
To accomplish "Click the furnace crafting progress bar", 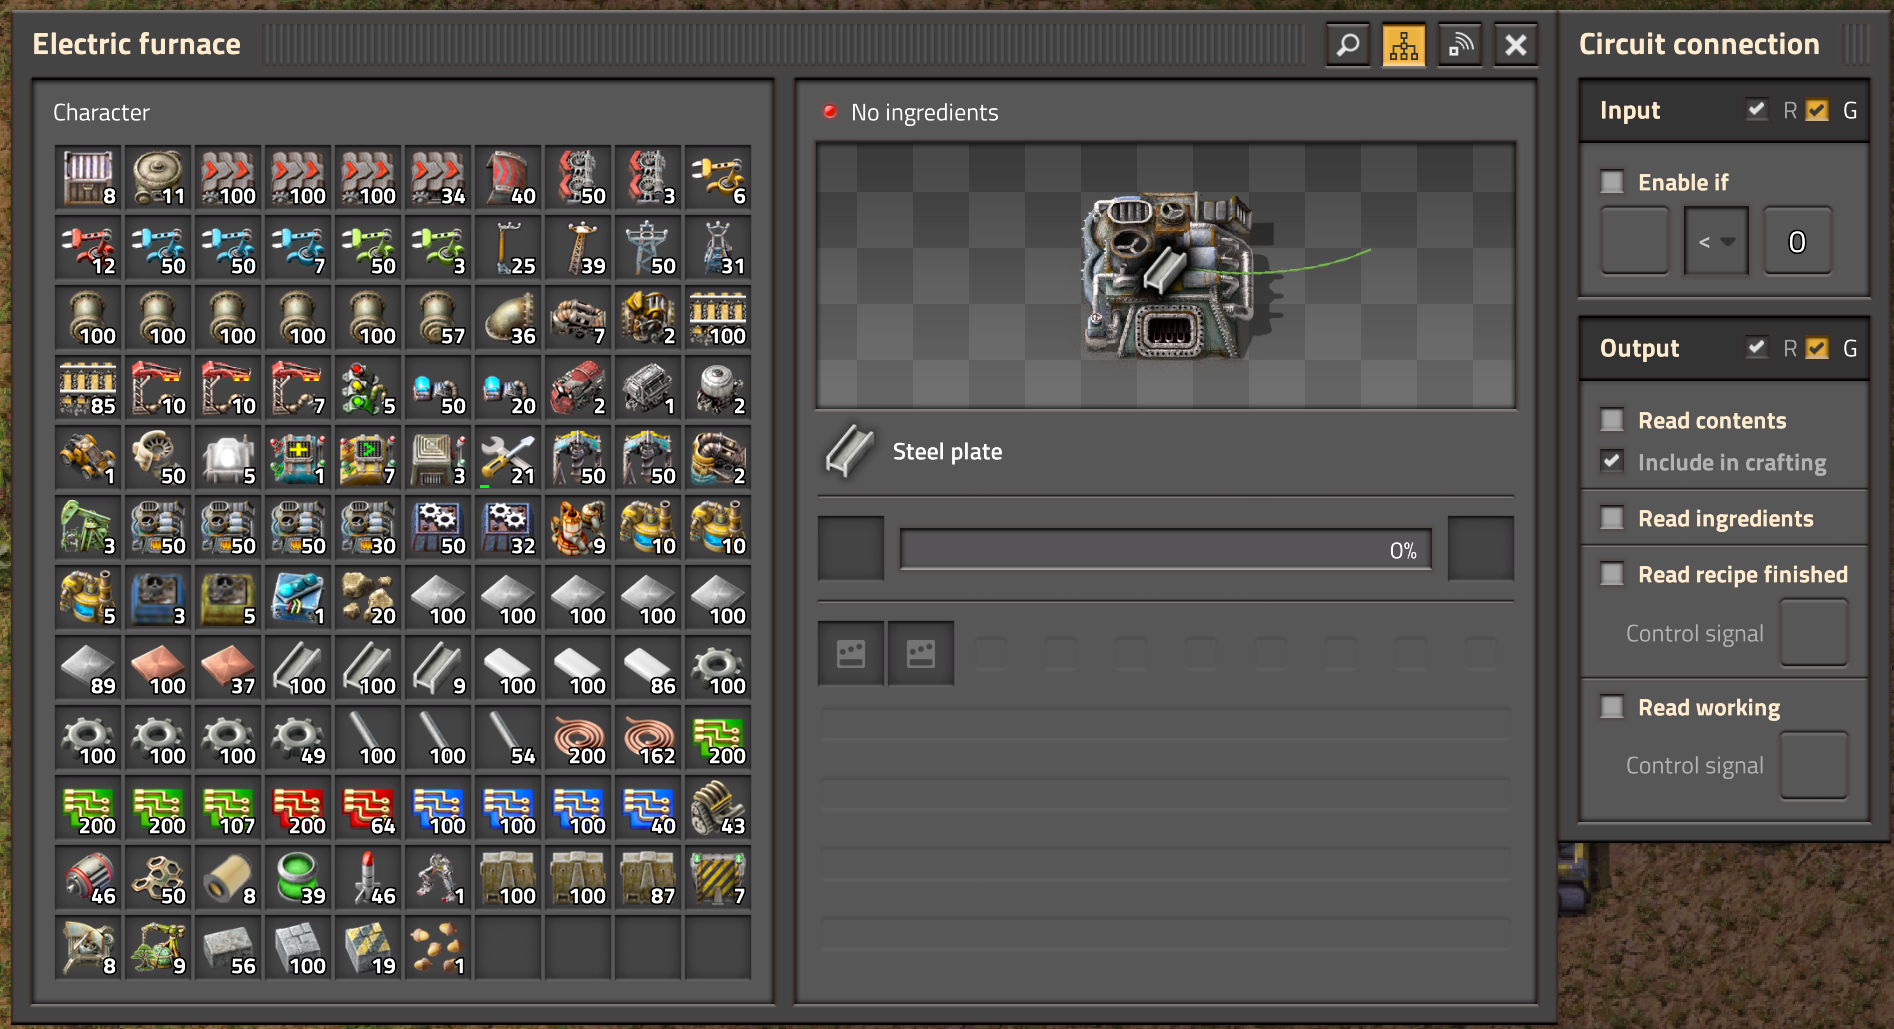I will tap(1165, 550).
